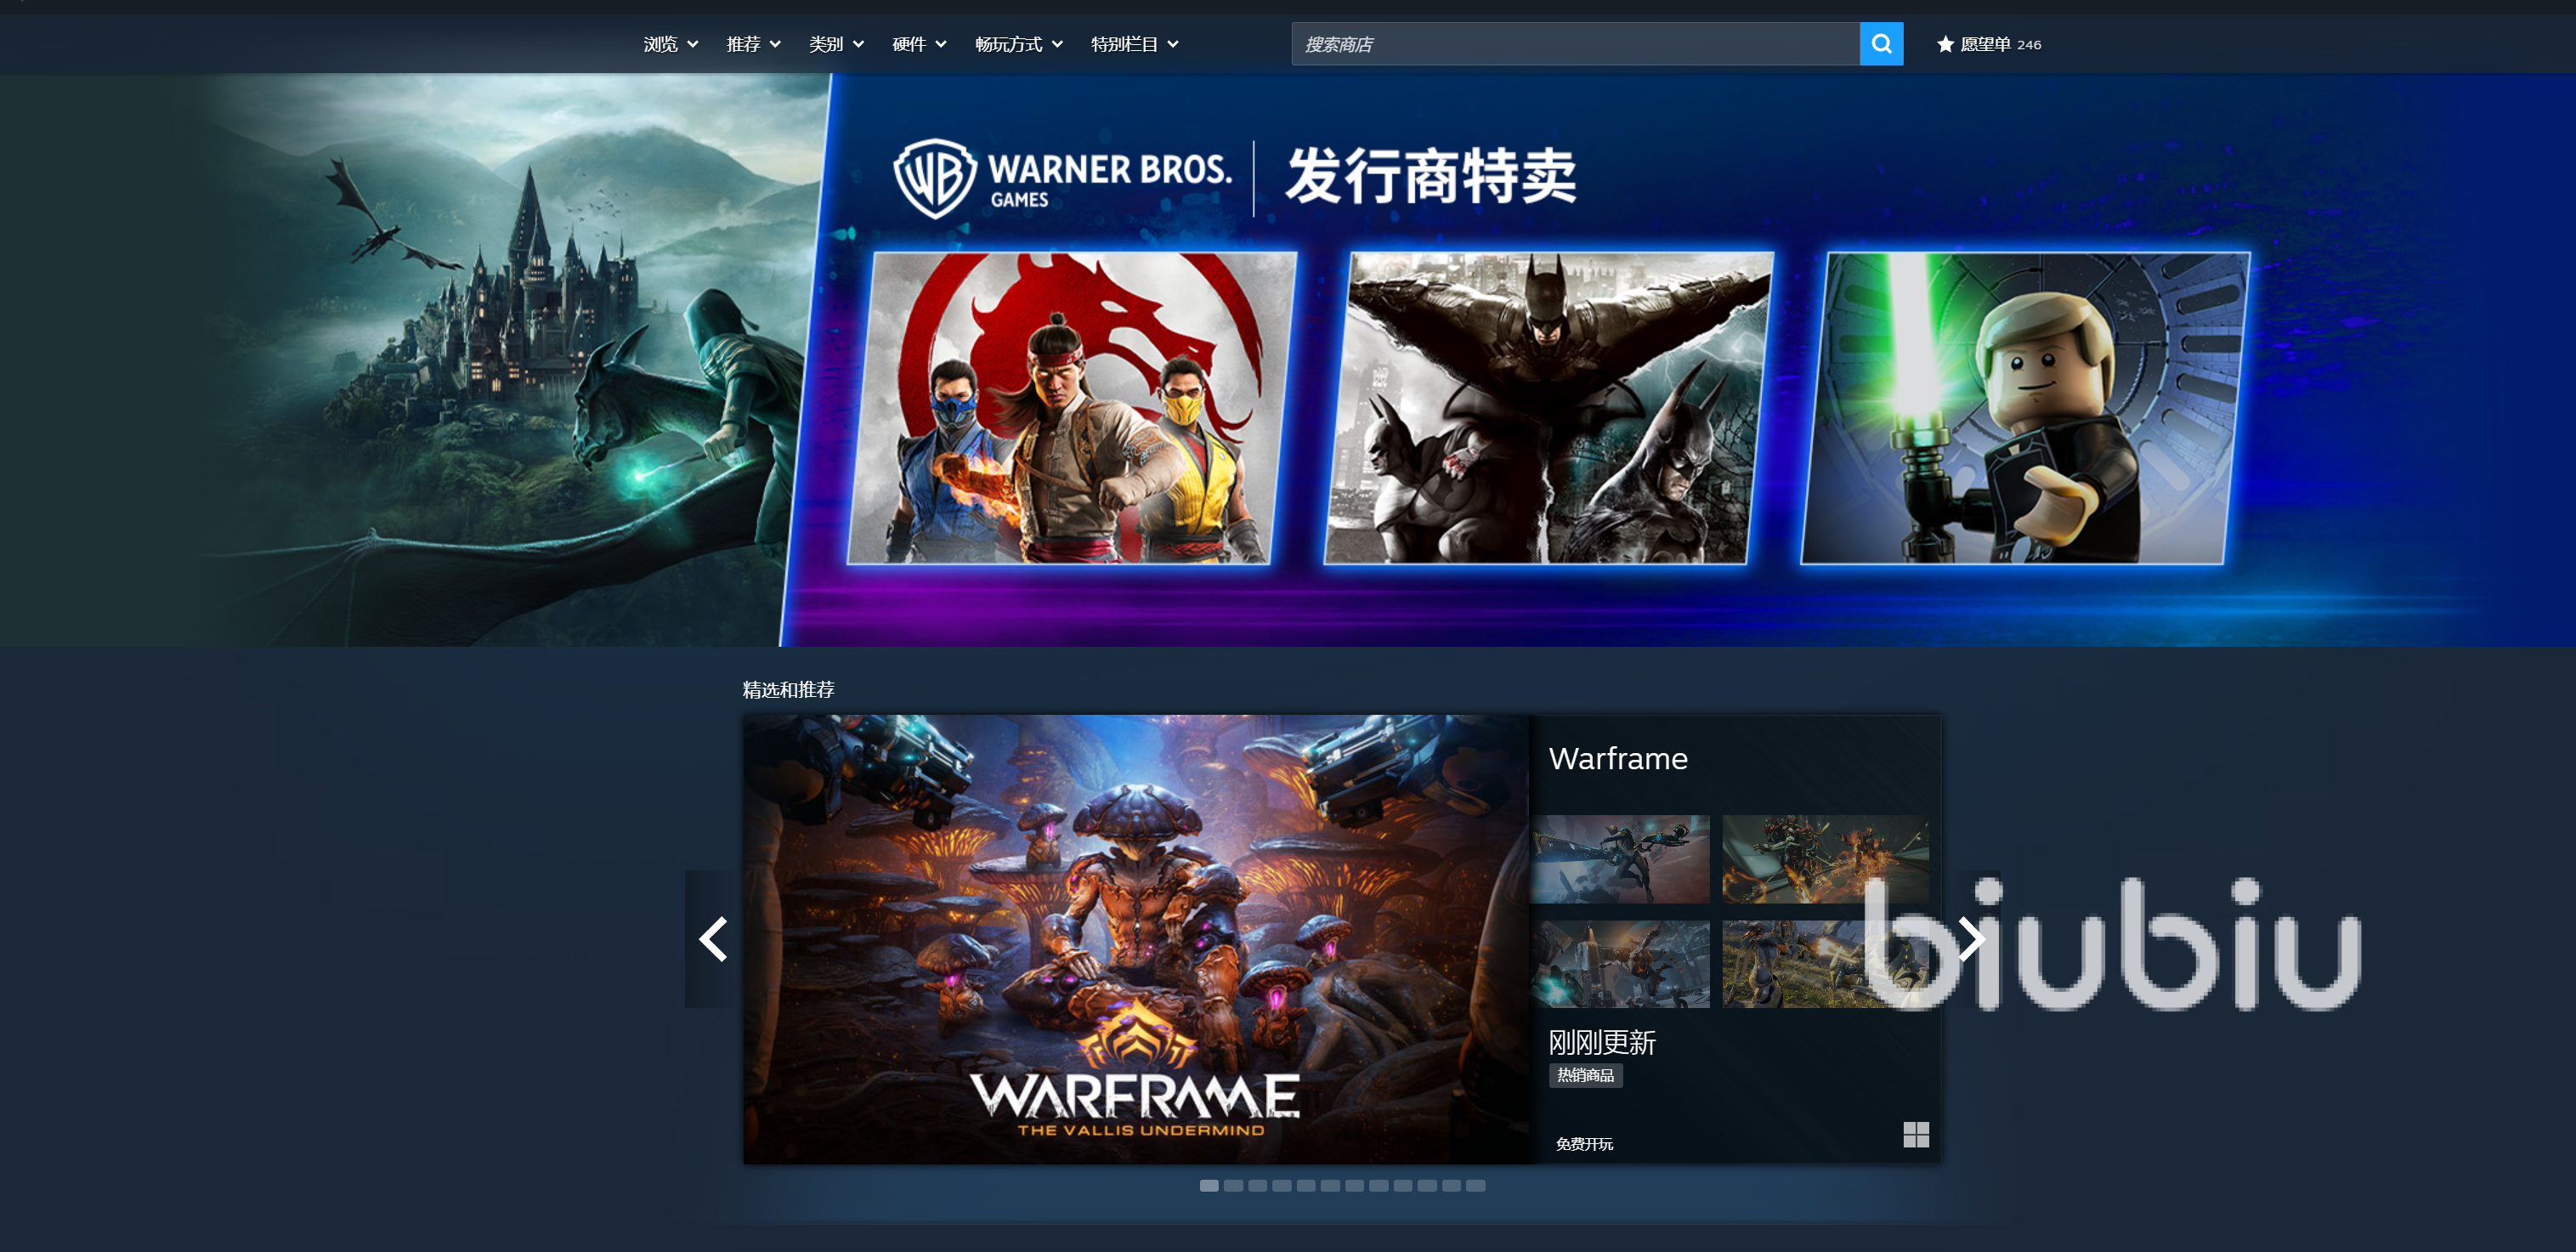Open the 硬件 menu
Viewport: 2576px width, 1252px height.
tap(918, 44)
